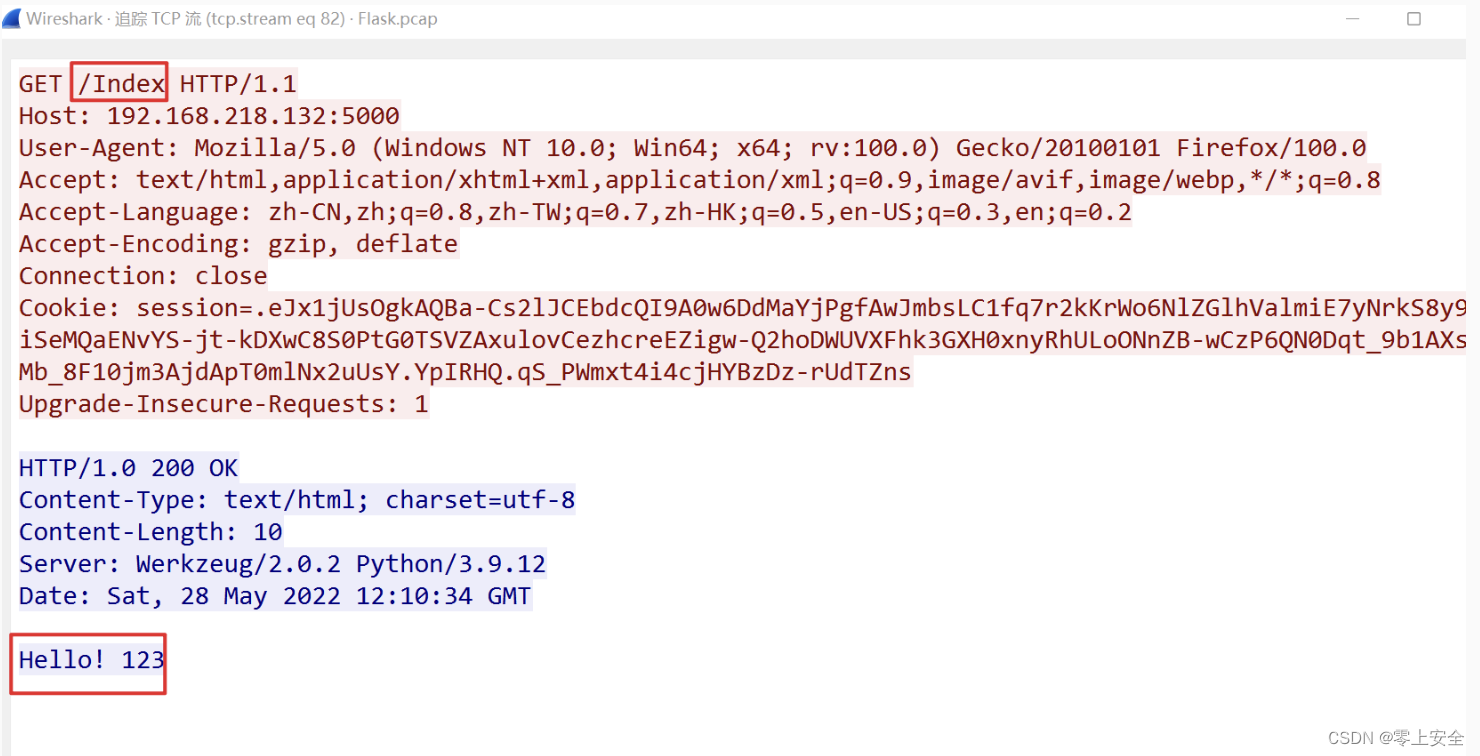Image resolution: width=1480 pixels, height=756 pixels.
Task: Select the User-Agent Mozilla/5.0 header line
Action: tap(692, 148)
